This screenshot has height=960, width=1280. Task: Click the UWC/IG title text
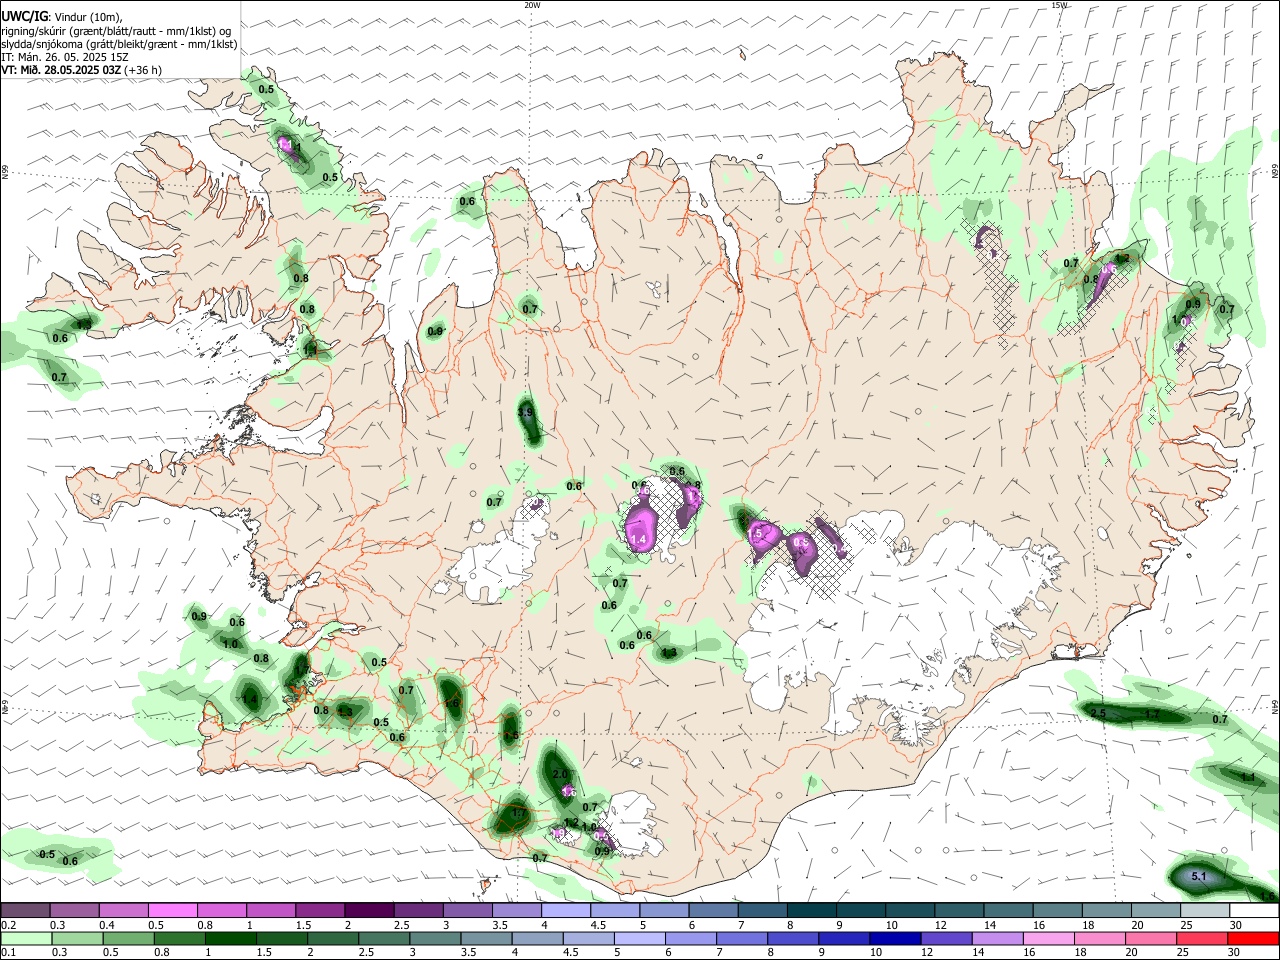[x=24, y=15]
